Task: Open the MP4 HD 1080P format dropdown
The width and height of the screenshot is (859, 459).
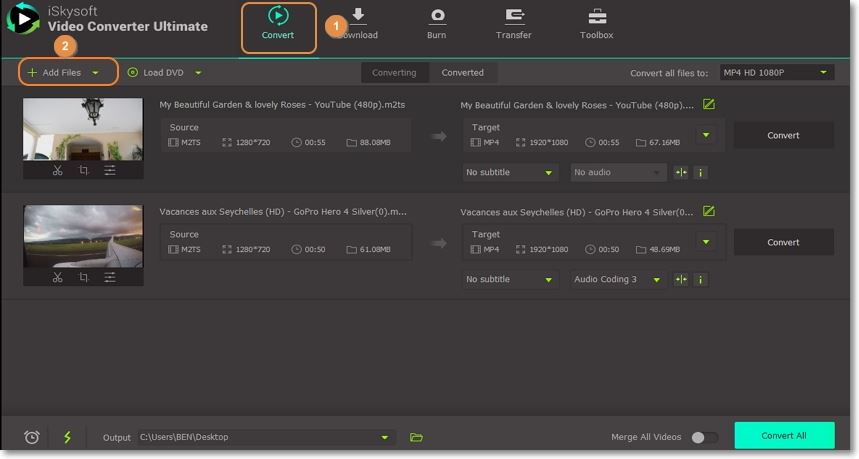Action: pyautogui.click(x=777, y=72)
